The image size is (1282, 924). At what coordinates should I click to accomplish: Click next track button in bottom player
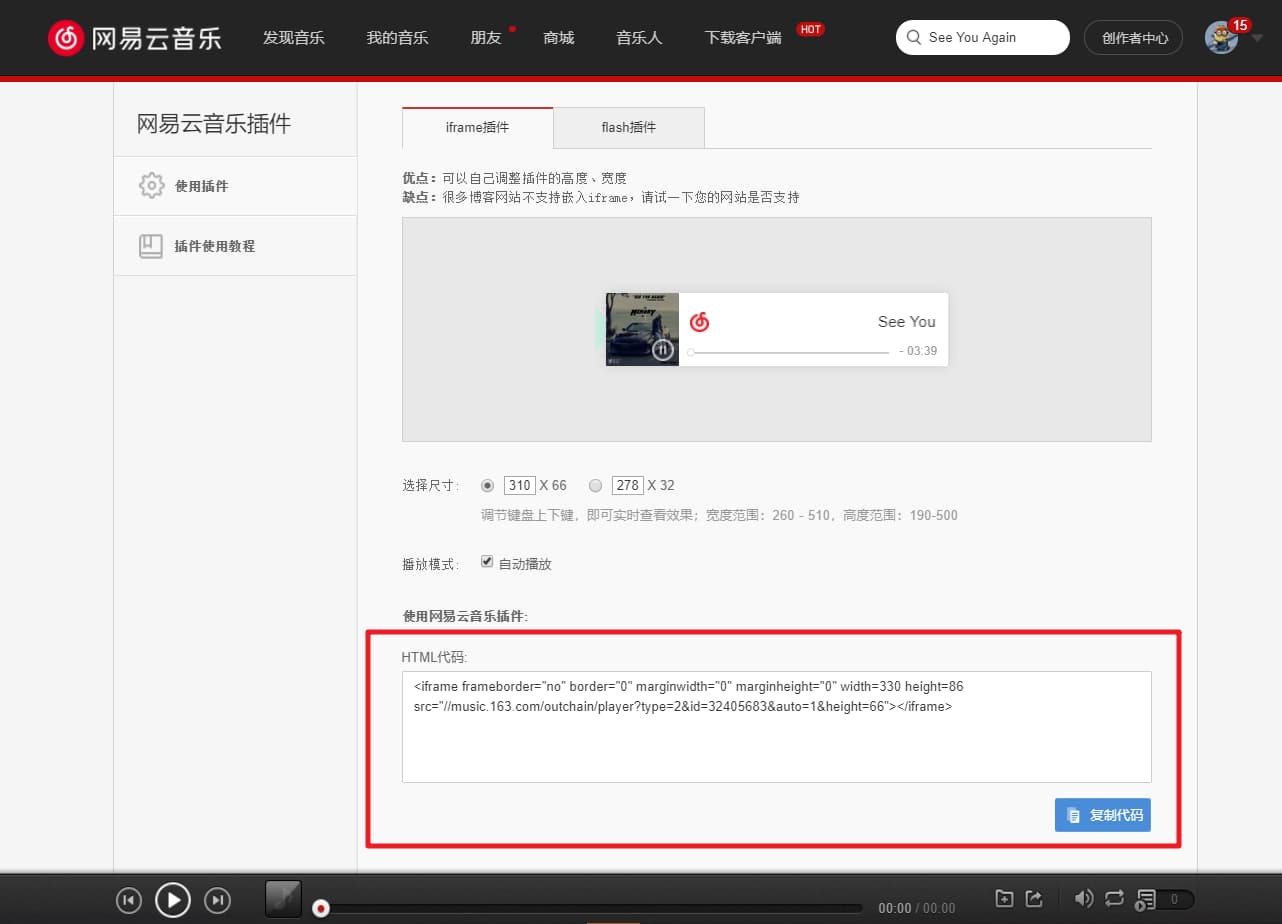point(217,900)
